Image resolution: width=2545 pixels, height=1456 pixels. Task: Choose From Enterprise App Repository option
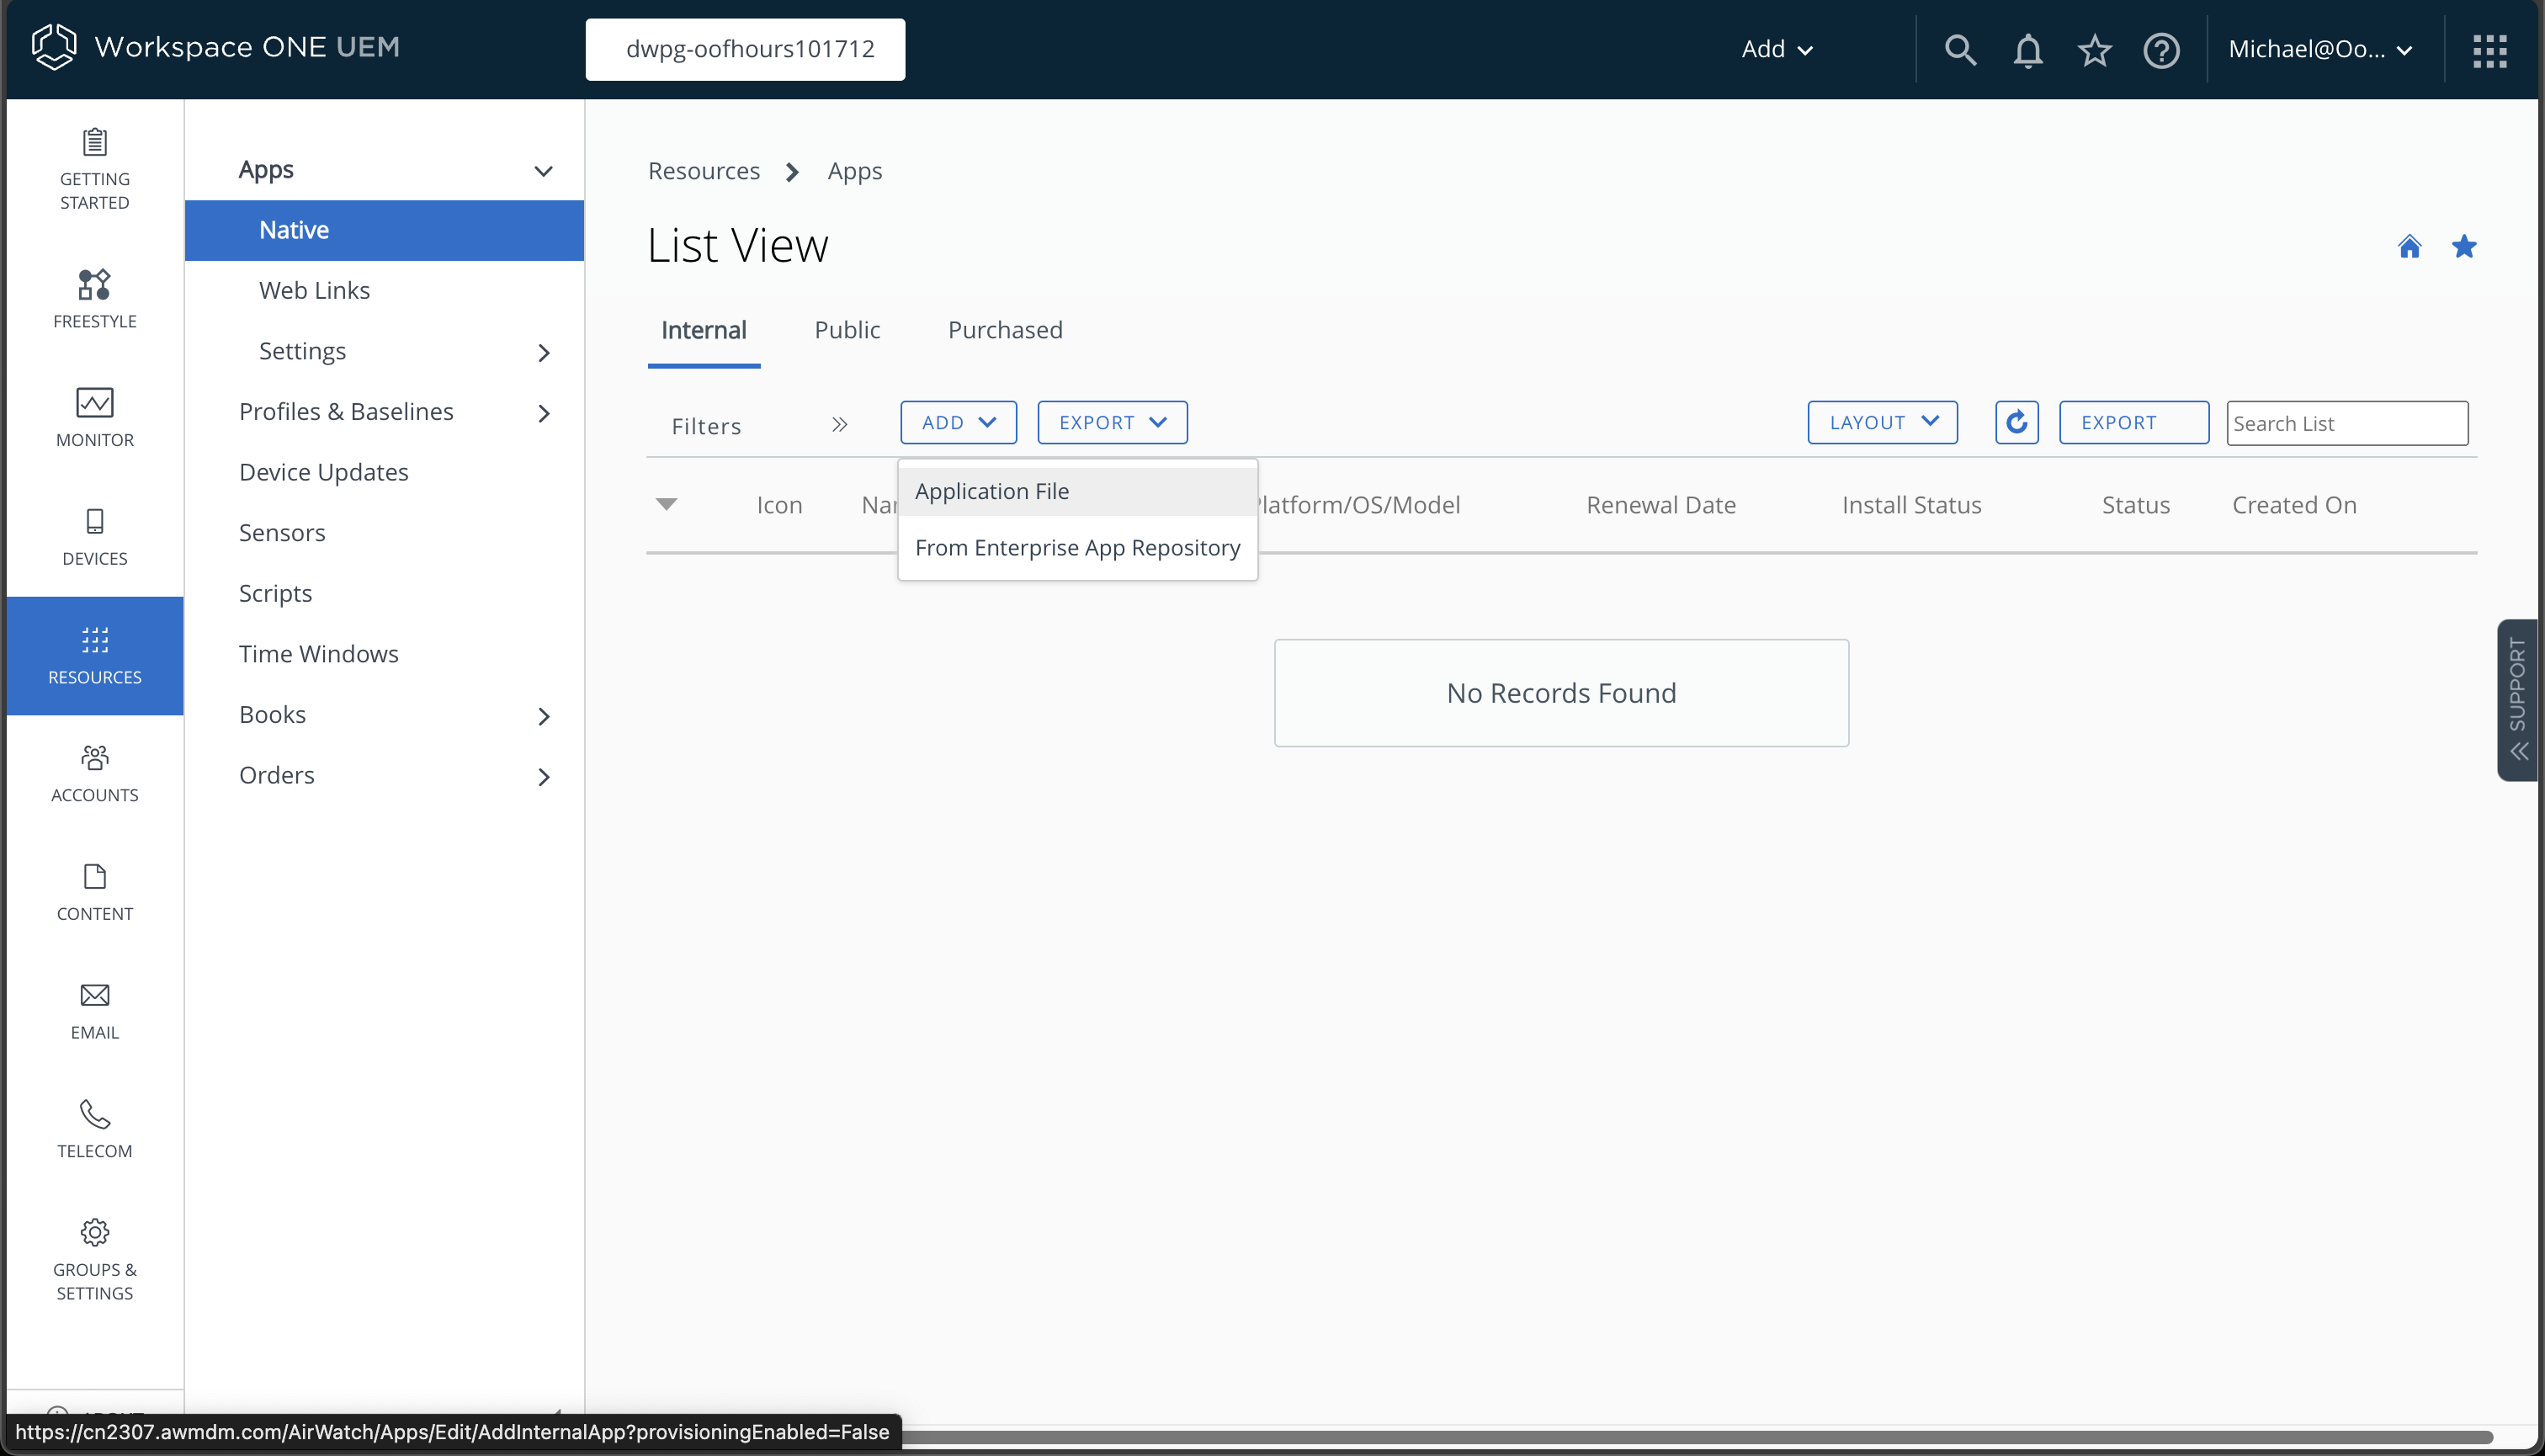click(1077, 547)
